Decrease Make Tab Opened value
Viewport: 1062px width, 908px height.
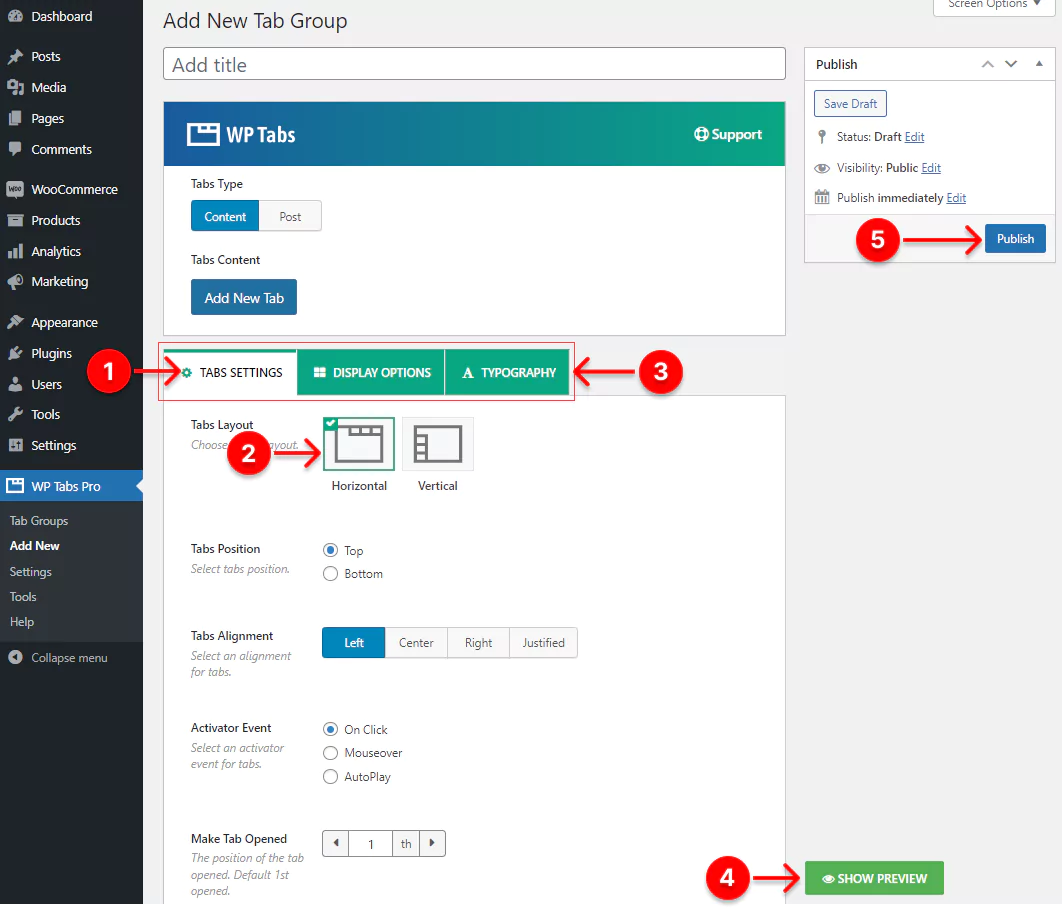pos(336,844)
